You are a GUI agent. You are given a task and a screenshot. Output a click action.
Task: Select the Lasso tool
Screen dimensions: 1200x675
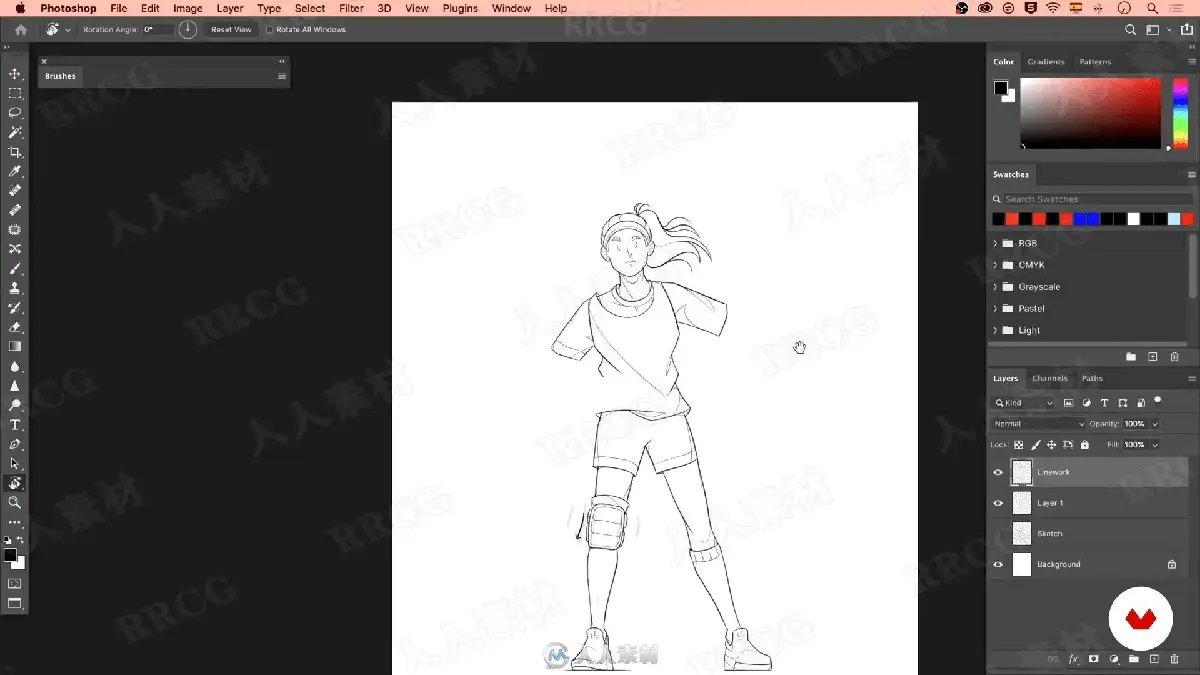click(15, 113)
